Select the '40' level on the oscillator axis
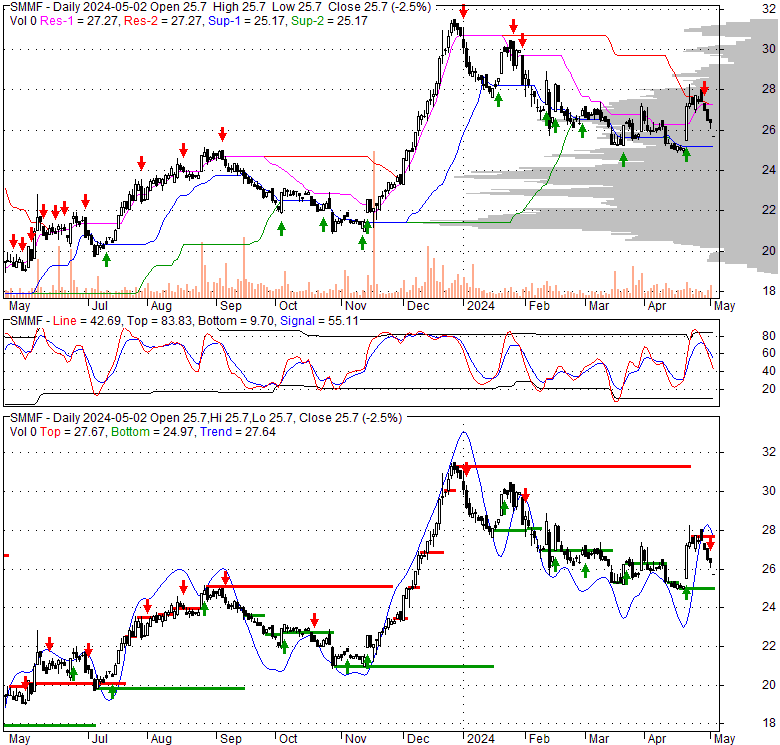 click(769, 371)
